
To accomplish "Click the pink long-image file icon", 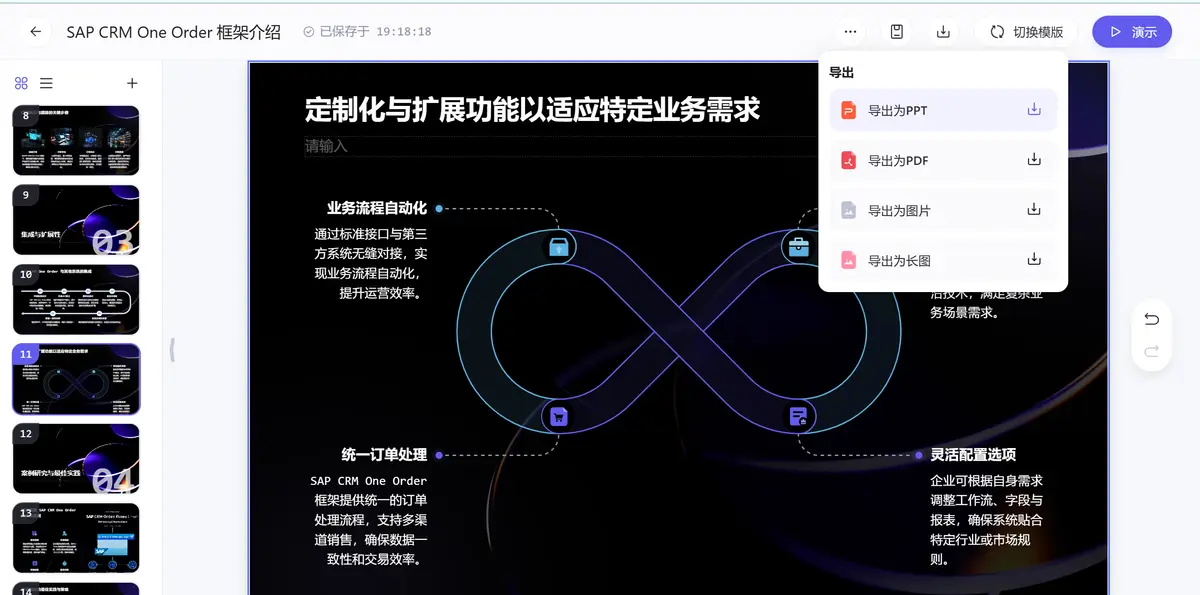I will 848,260.
